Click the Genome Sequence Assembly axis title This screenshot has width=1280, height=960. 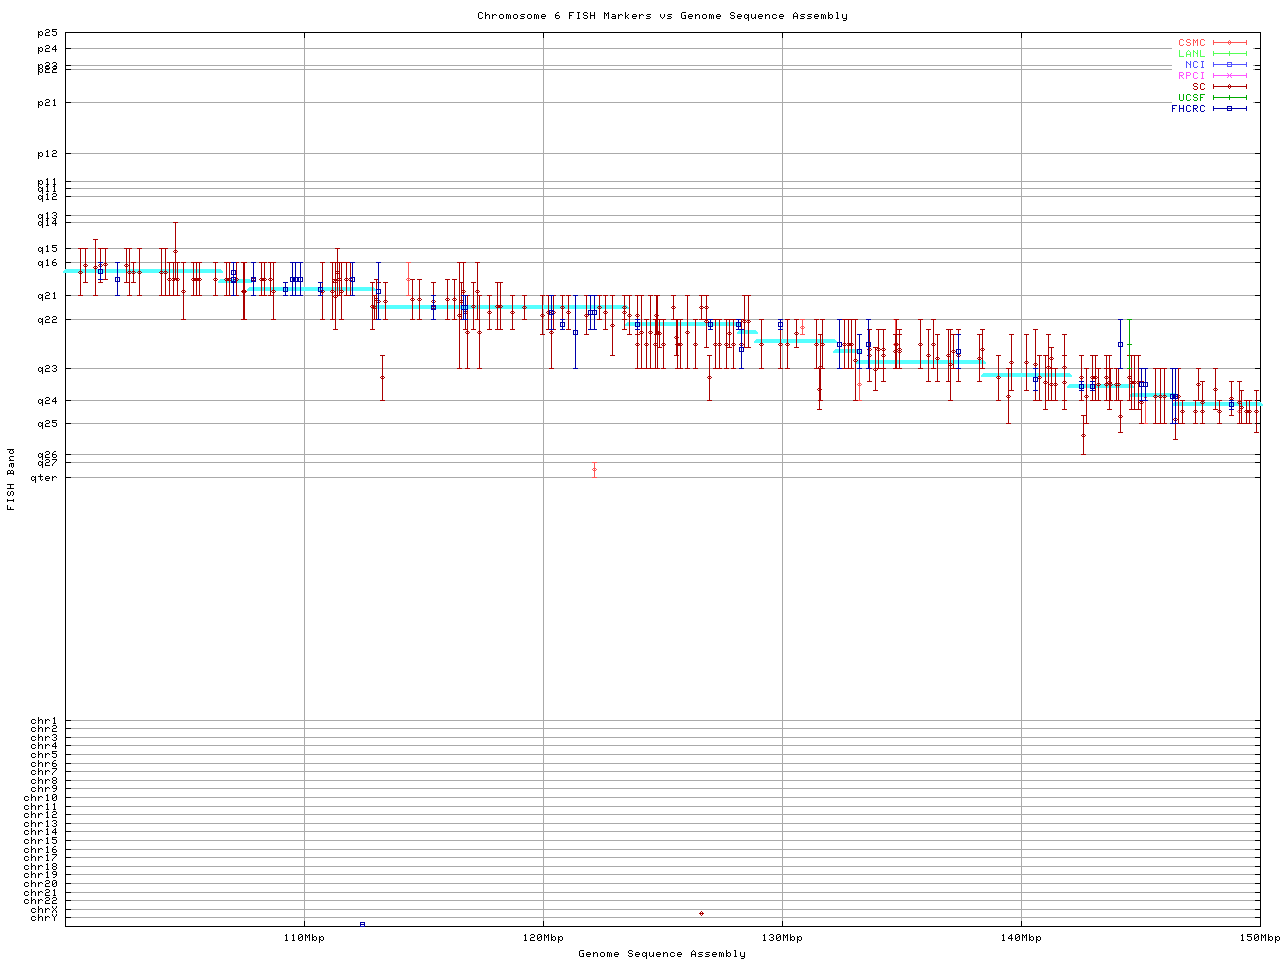tap(662, 954)
